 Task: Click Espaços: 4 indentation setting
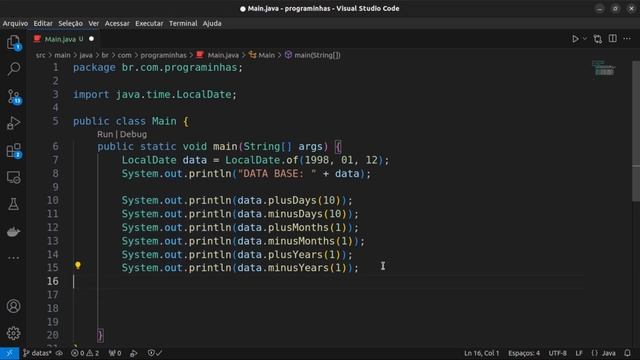524,353
